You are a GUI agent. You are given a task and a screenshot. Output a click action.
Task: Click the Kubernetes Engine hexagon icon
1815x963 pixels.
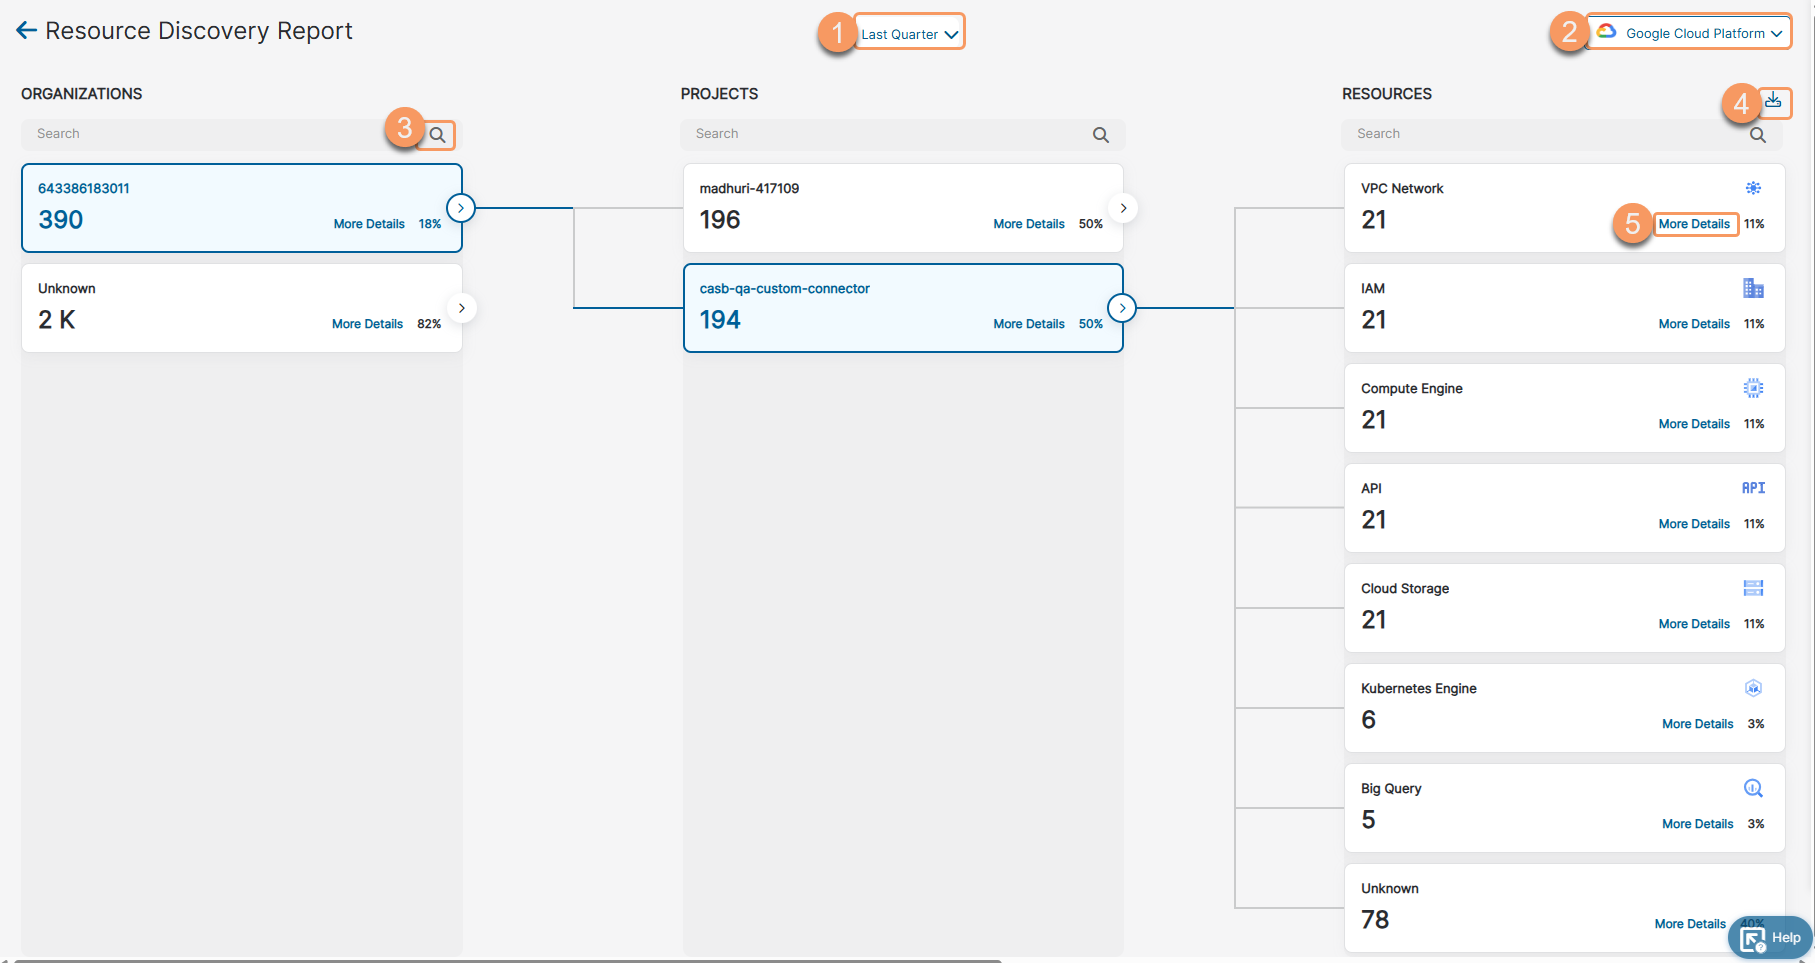click(1753, 688)
